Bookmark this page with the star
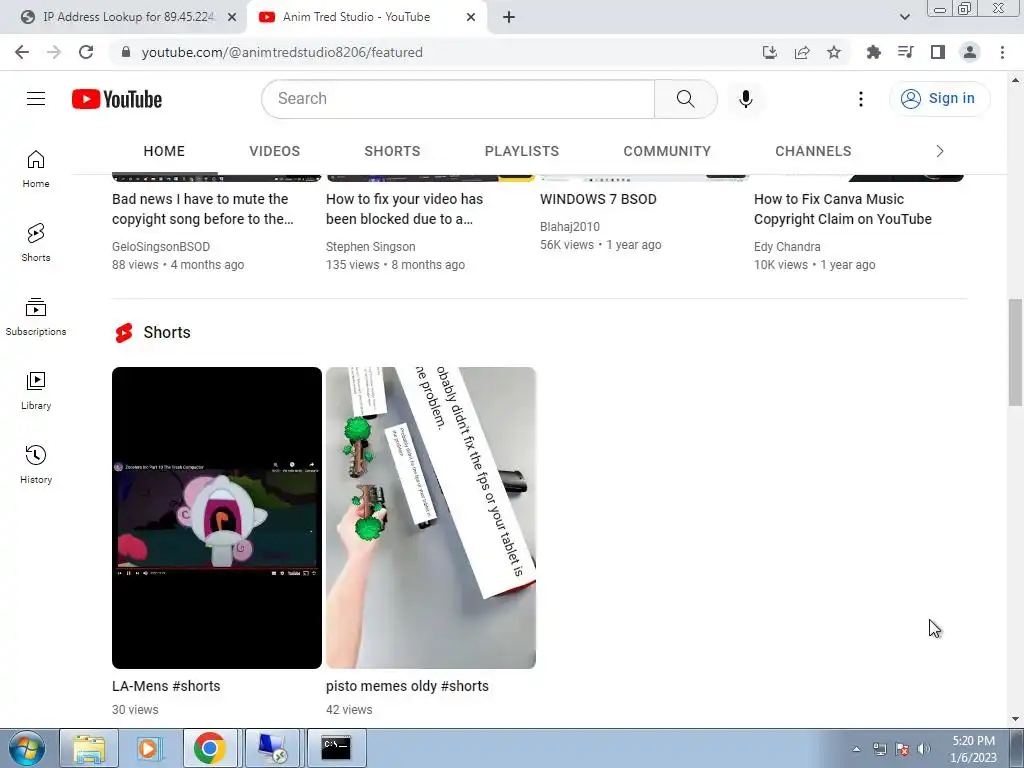1024x768 pixels. [x=834, y=52]
